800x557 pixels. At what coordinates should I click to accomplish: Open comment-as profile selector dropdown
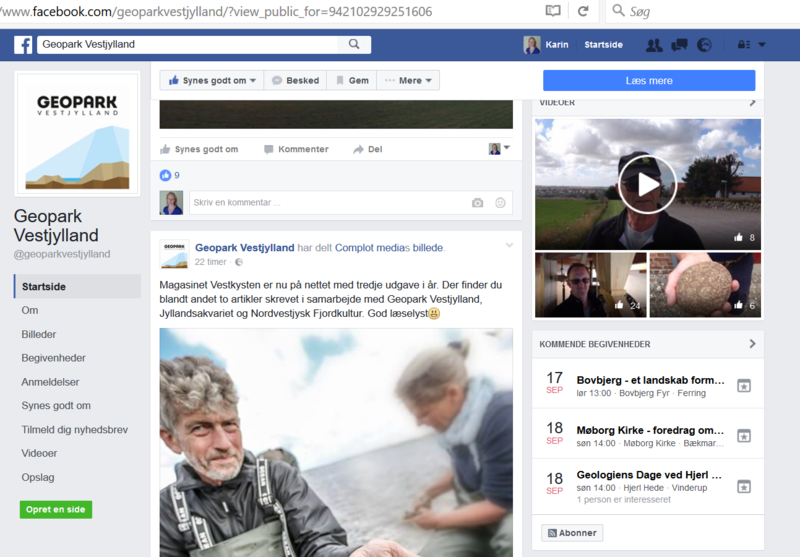pos(499,148)
